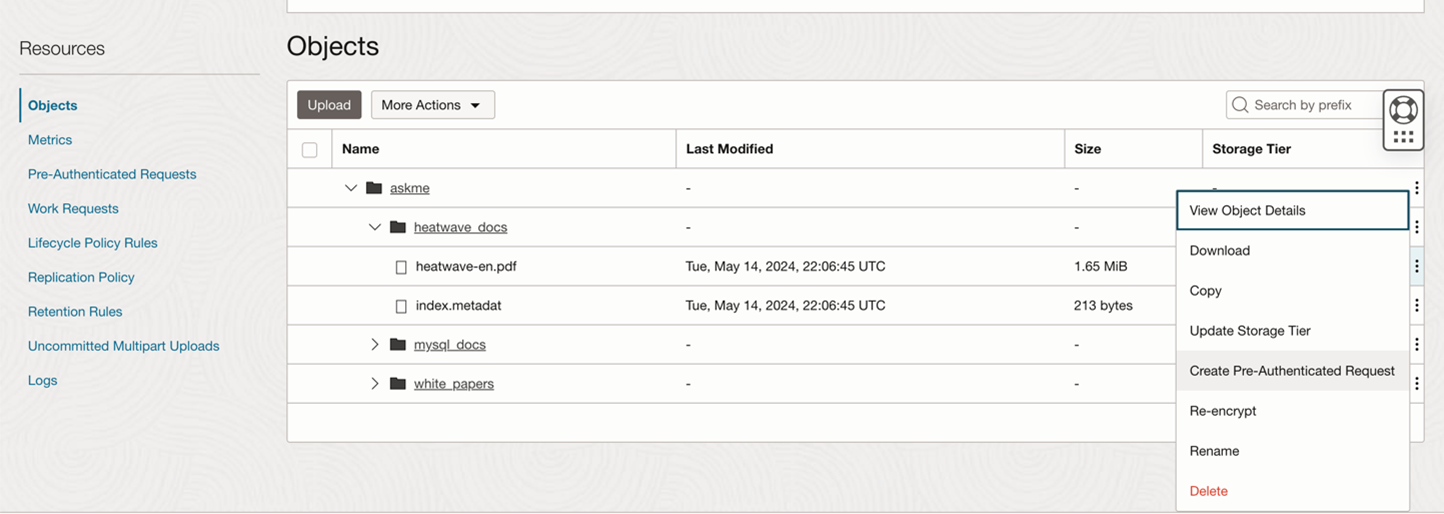
Task: Click the life ring help icon
Action: coord(1403,109)
